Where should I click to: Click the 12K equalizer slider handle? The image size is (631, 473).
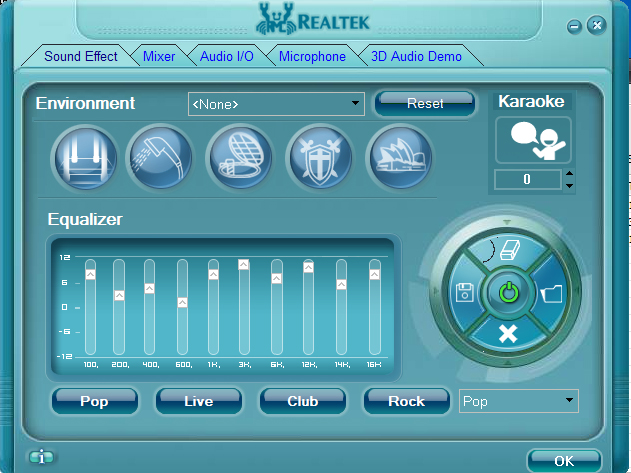tap(308, 267)
